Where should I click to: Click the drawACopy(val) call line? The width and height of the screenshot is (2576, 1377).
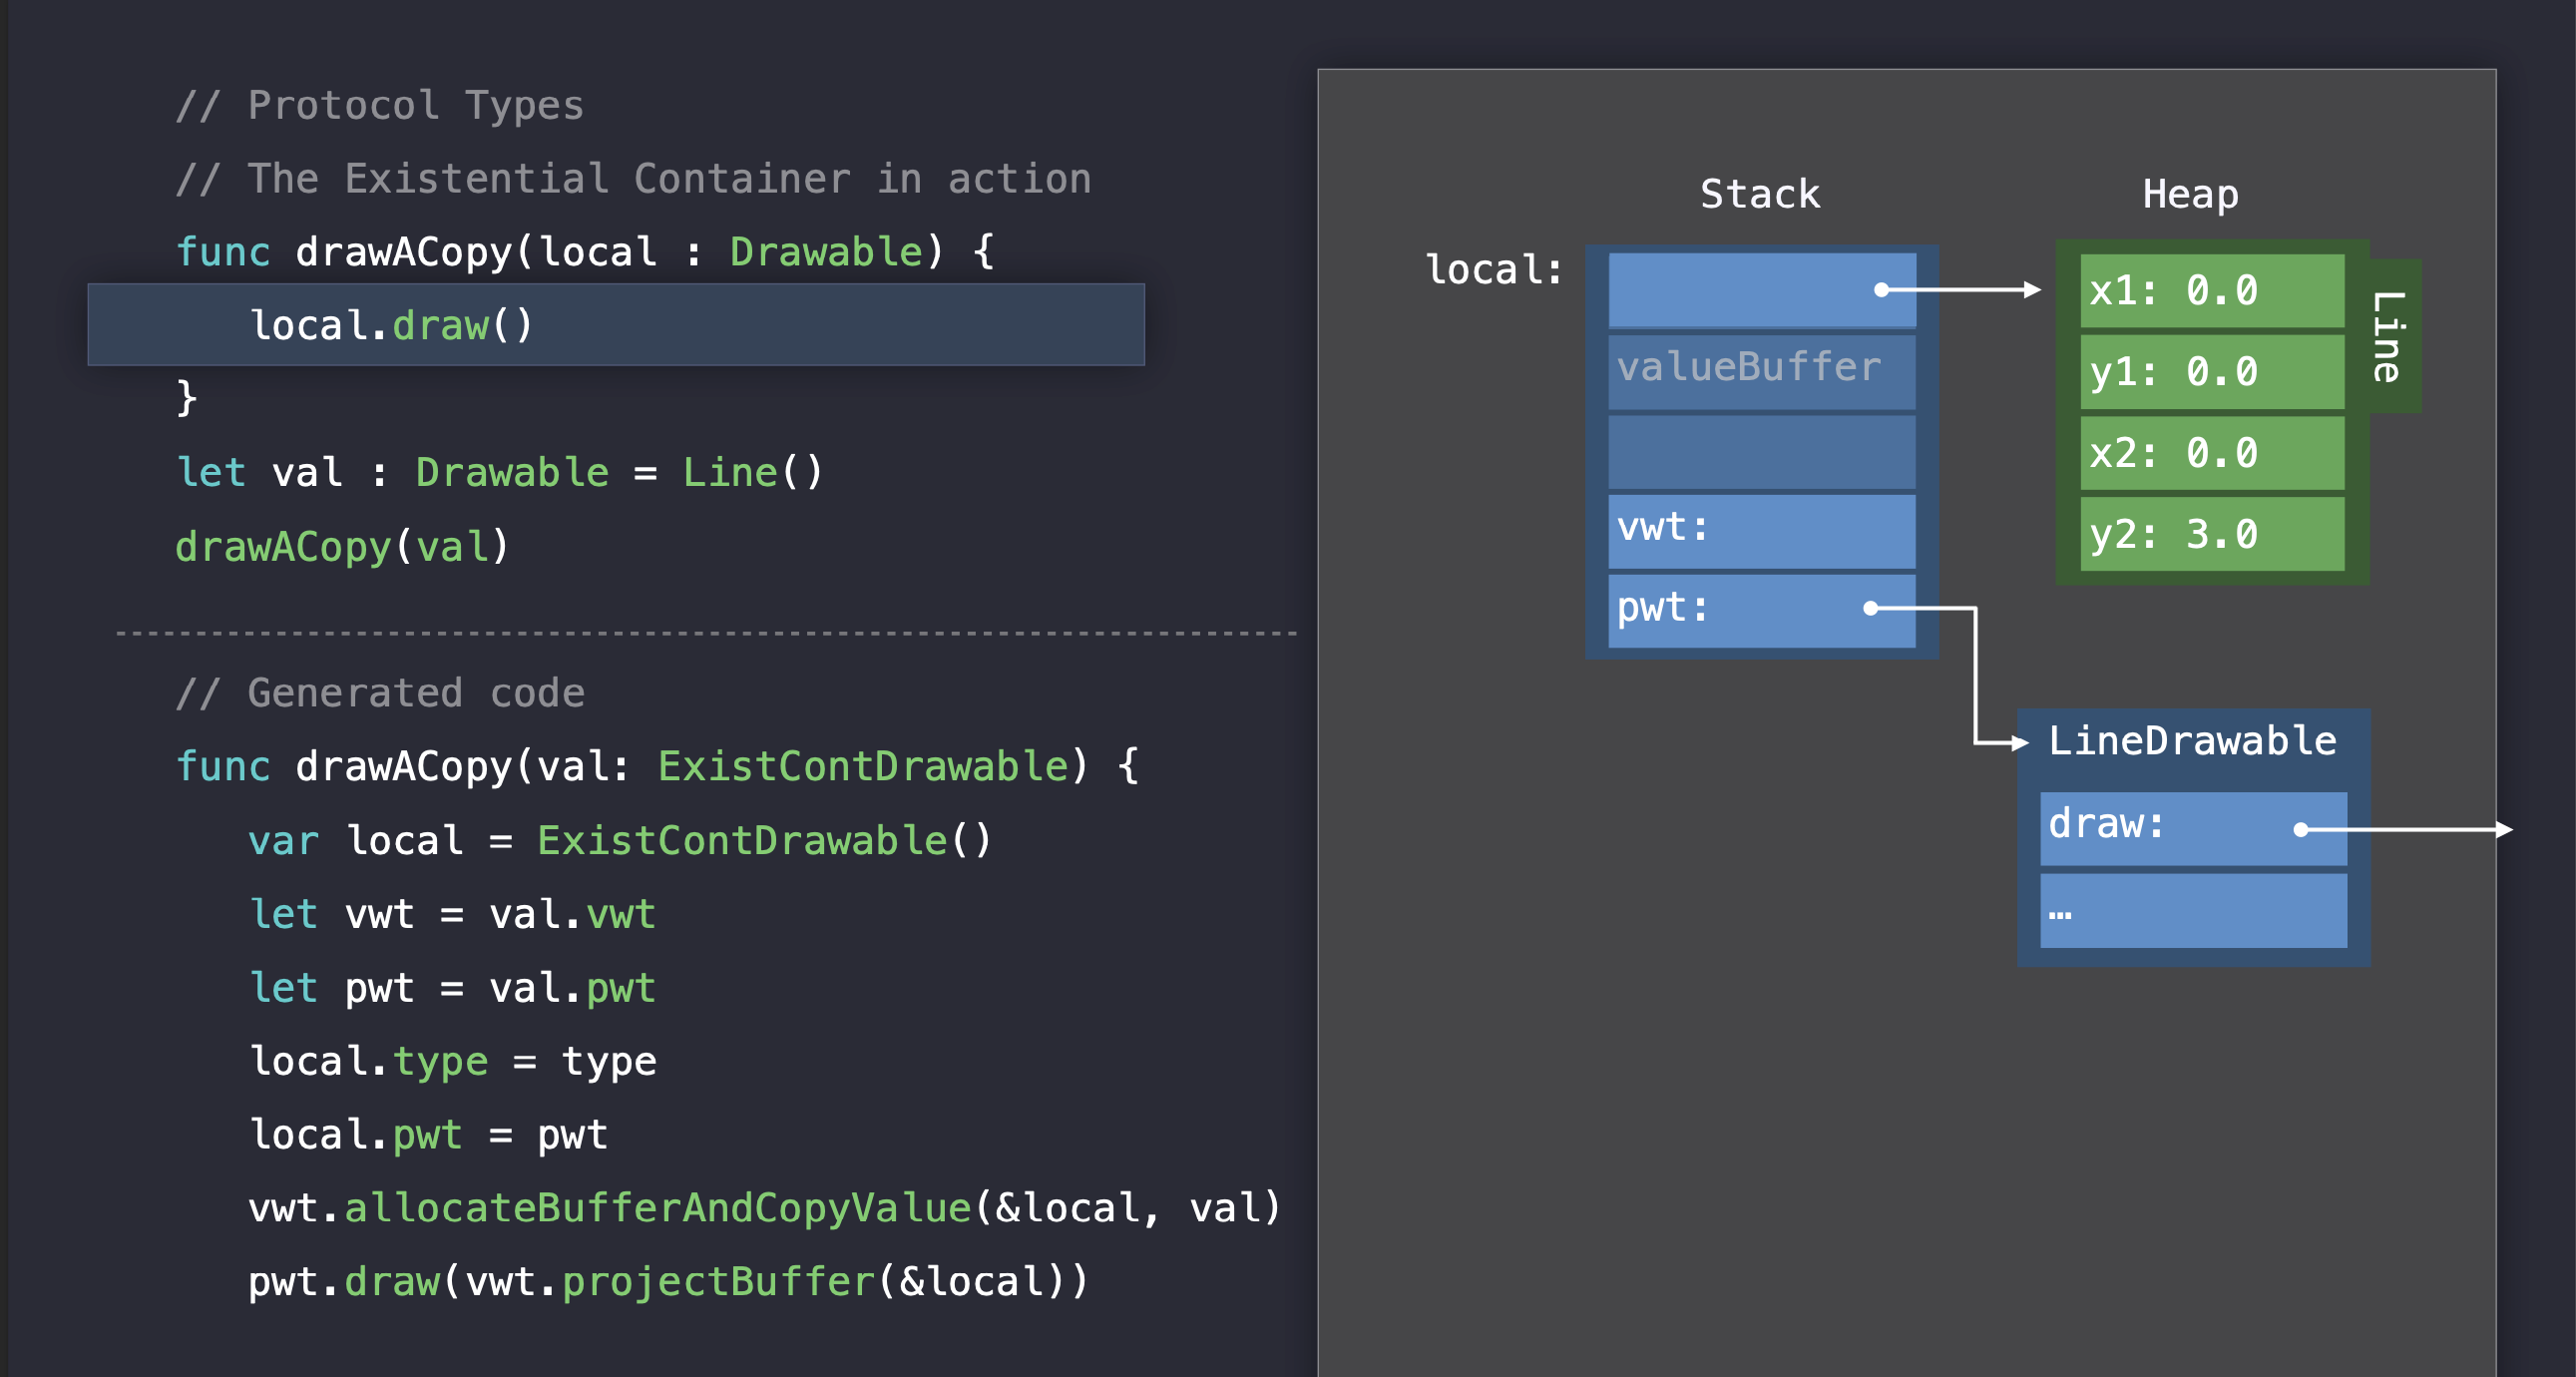click(x=342, y=547)
